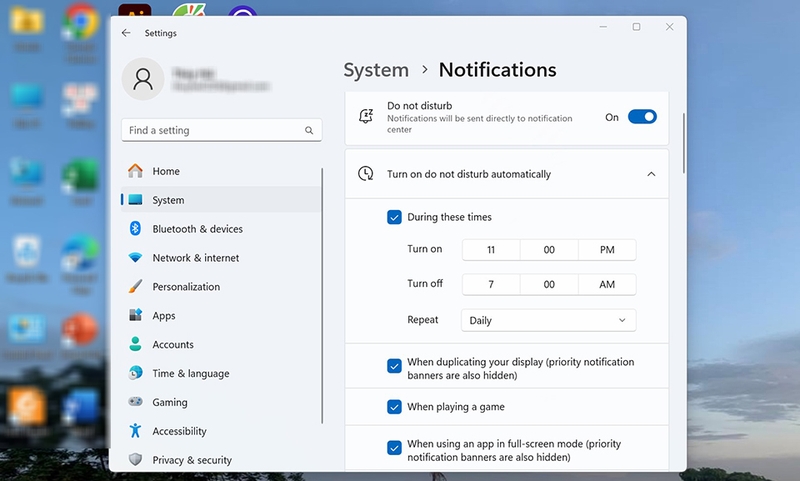Open Network & internet settings

(x=220, y=258)
